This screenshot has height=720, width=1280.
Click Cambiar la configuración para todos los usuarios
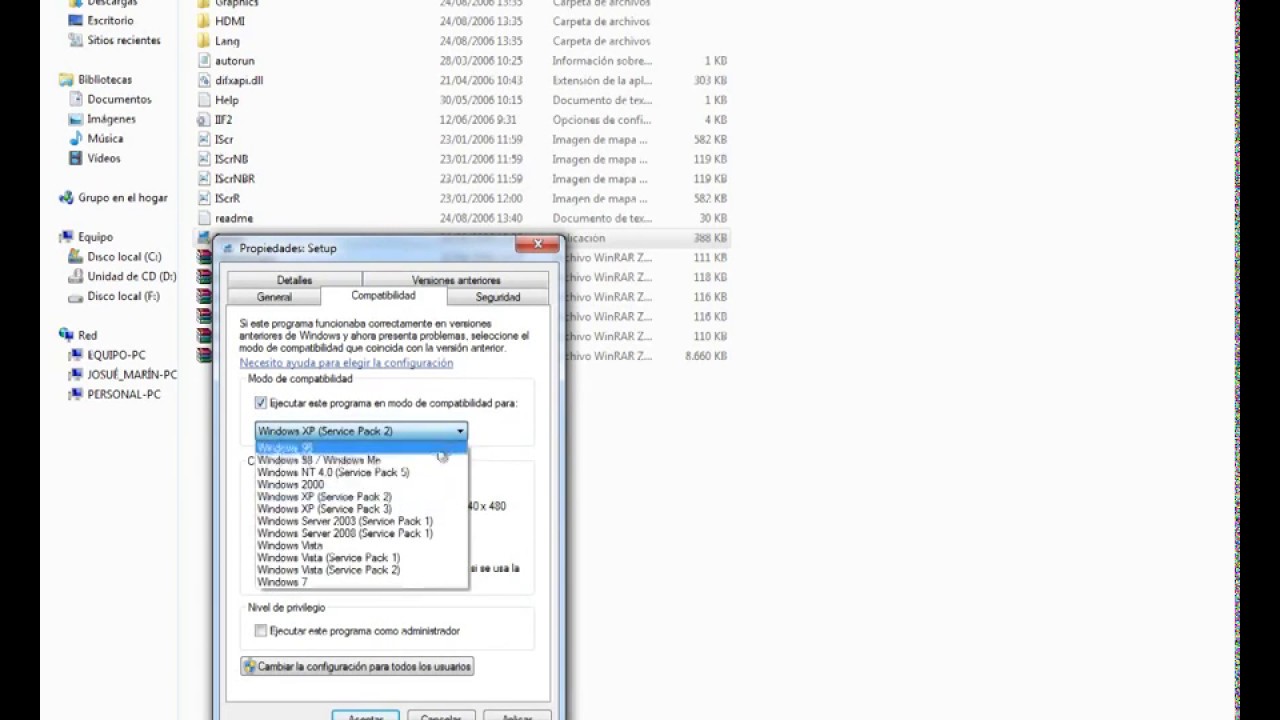[357, 666]
